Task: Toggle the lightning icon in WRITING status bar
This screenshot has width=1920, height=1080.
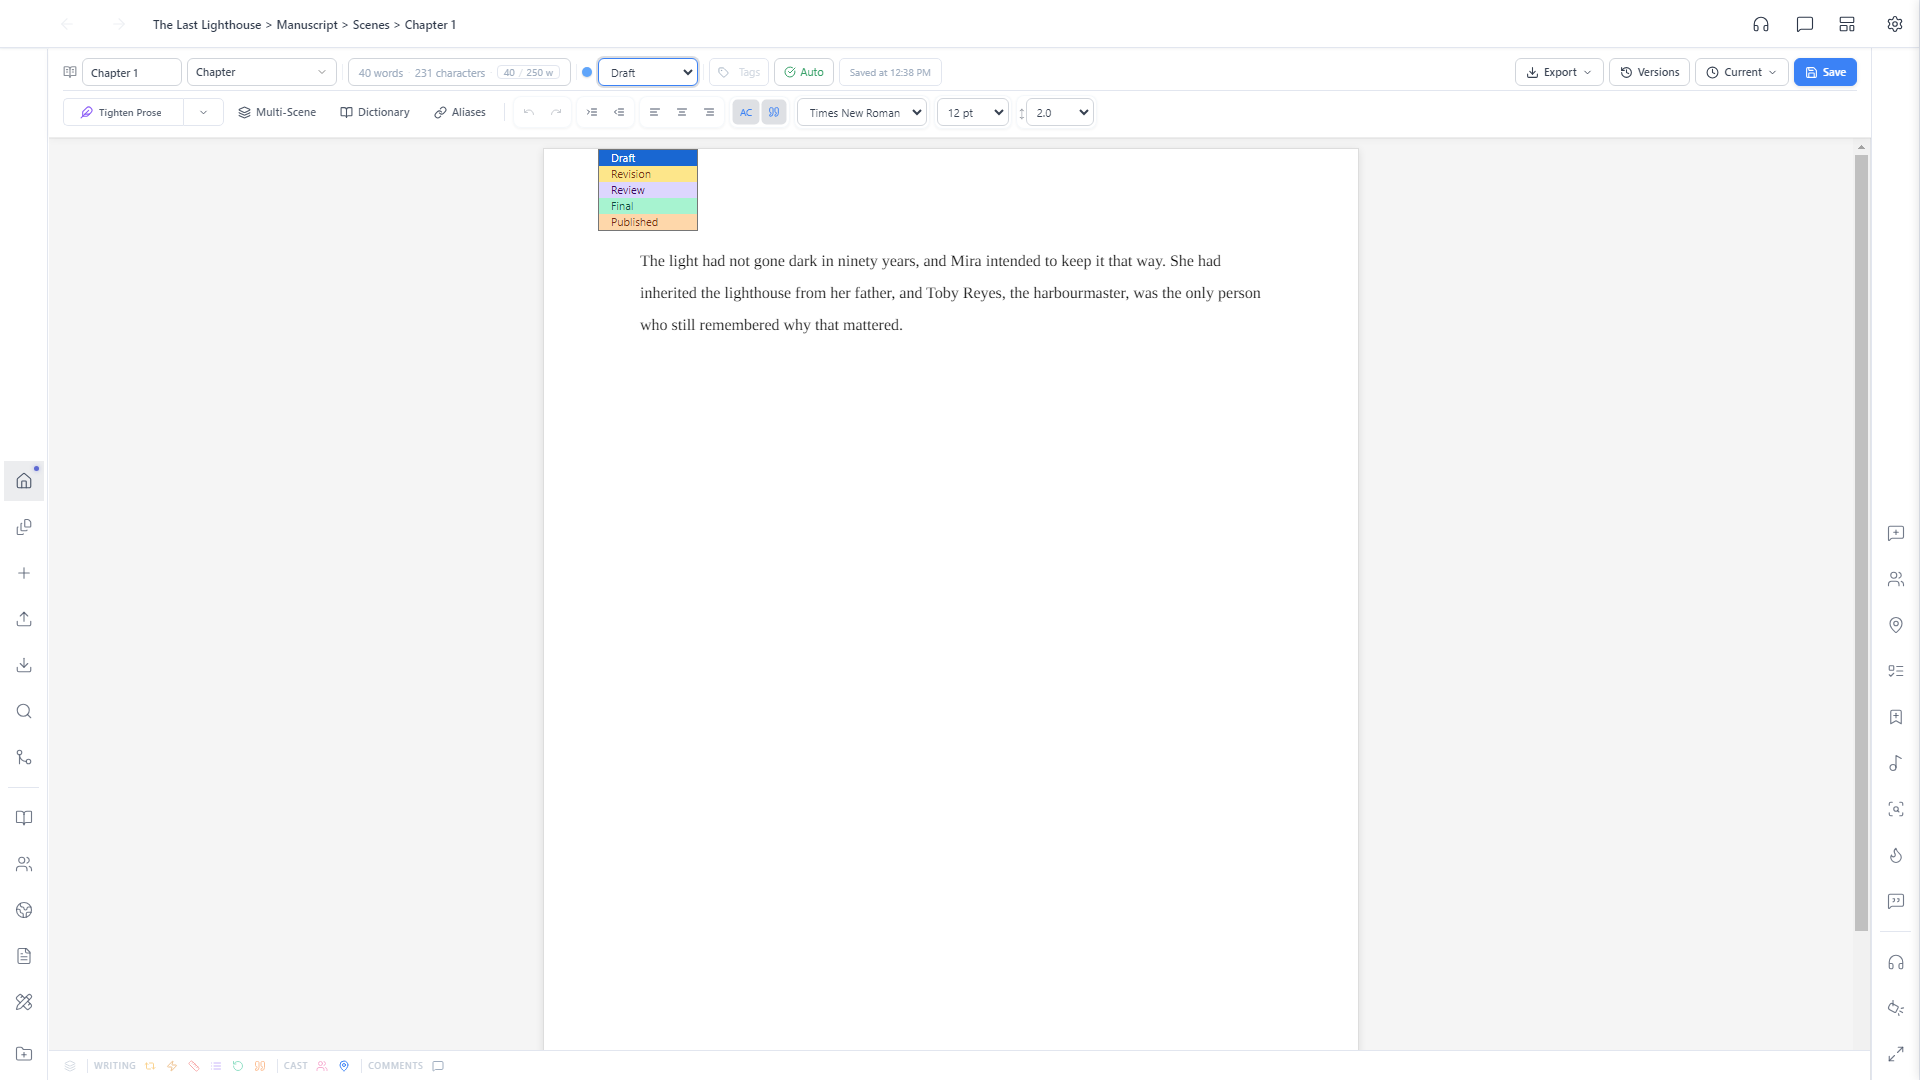Action: pos(172,1066)
